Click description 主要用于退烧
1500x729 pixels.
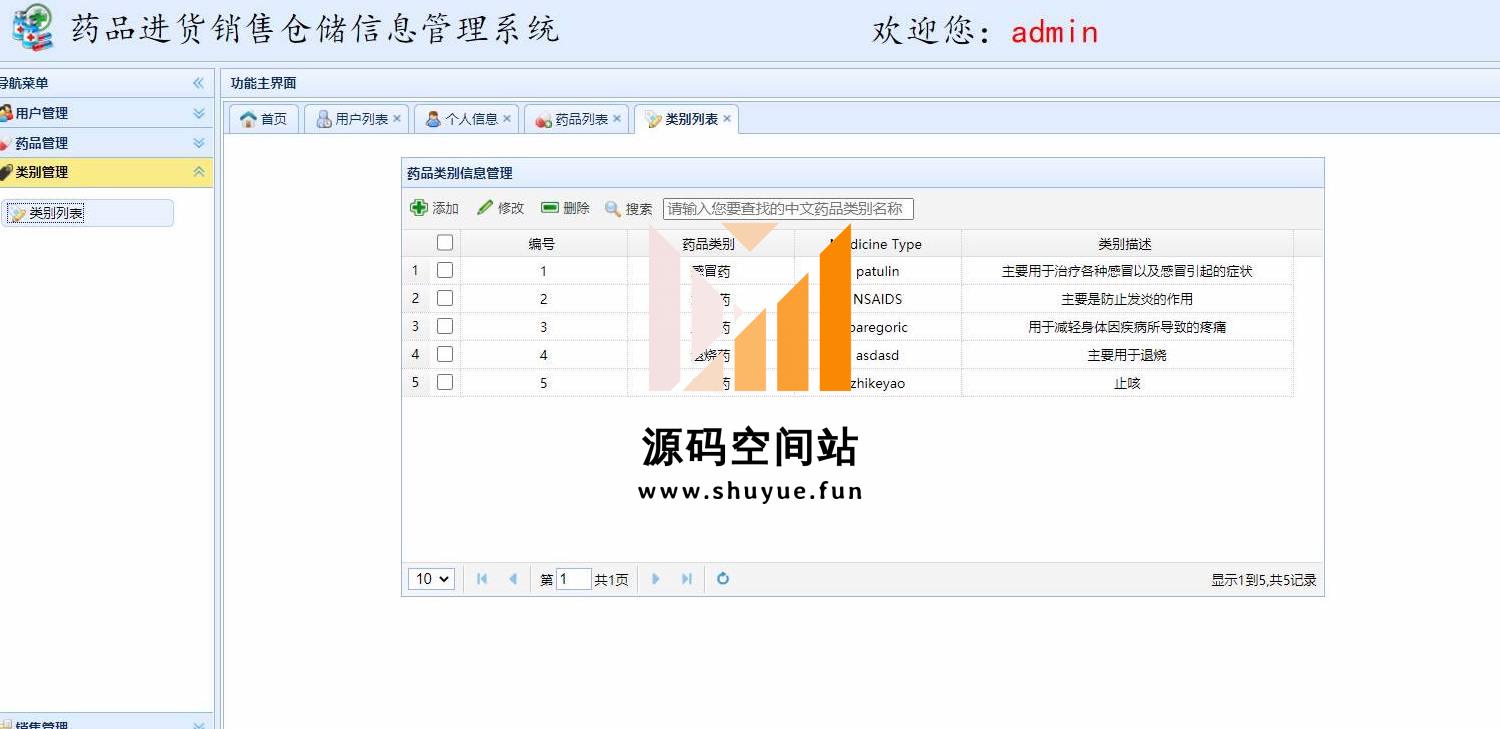pos(1127,355)
